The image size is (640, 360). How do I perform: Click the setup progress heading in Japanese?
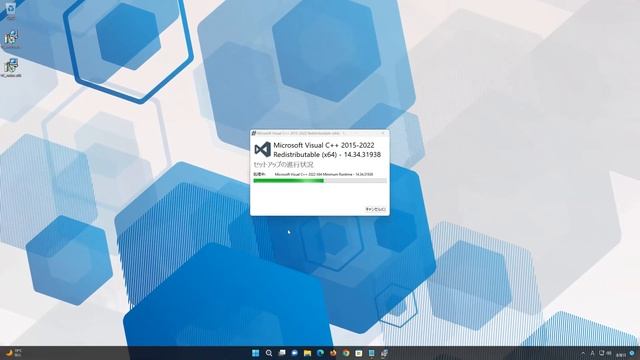pyautogui.click(x=283, y=164)
